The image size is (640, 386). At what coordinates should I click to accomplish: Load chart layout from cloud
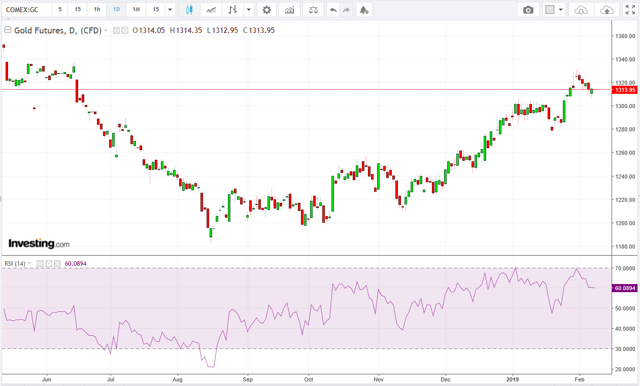click(x=581, y=10)
